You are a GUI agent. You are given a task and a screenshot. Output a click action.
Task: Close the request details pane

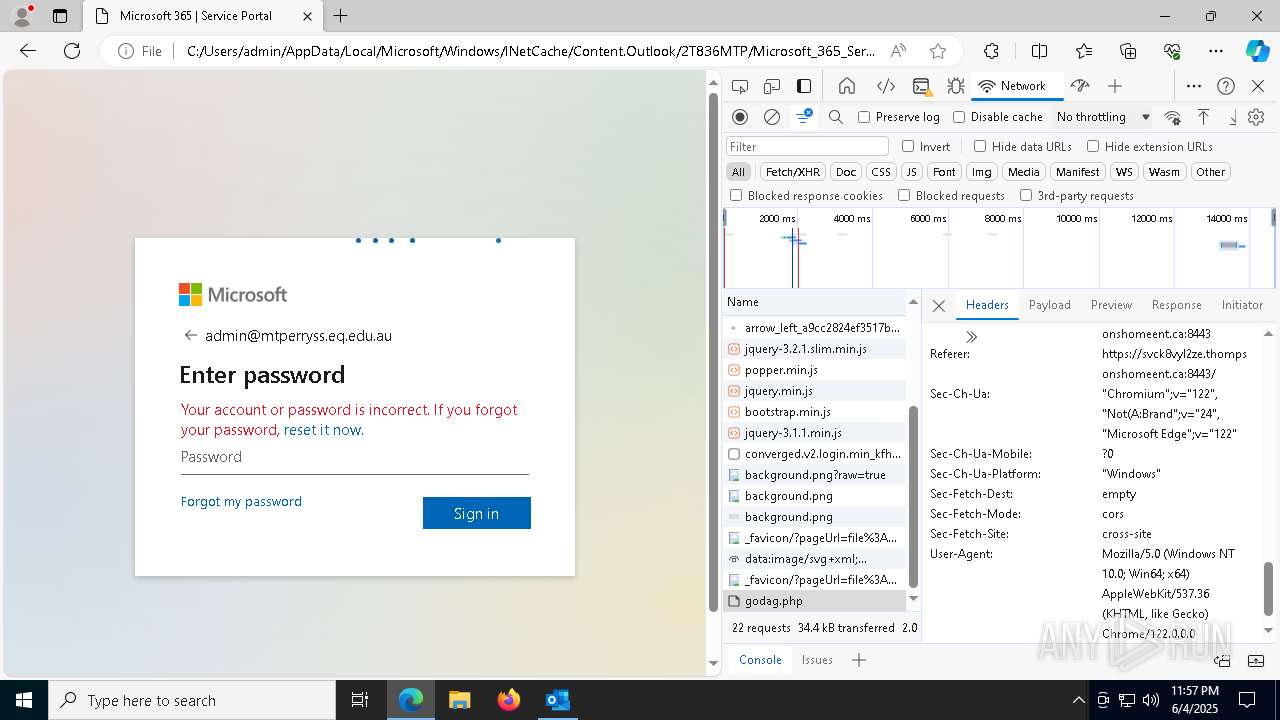pos(939,306)
